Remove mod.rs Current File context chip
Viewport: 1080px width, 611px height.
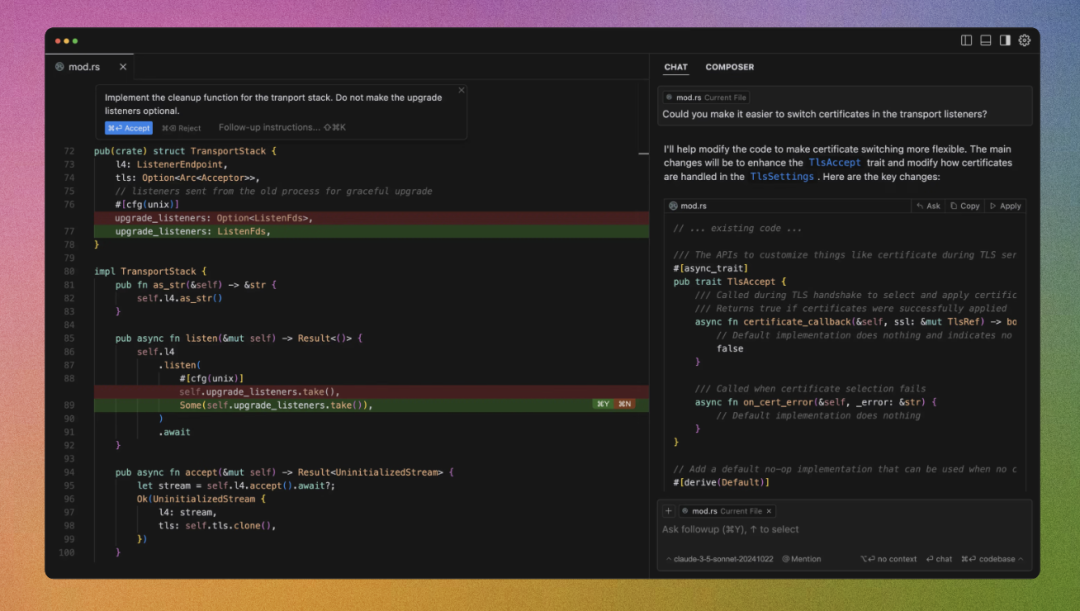[769, 511]
